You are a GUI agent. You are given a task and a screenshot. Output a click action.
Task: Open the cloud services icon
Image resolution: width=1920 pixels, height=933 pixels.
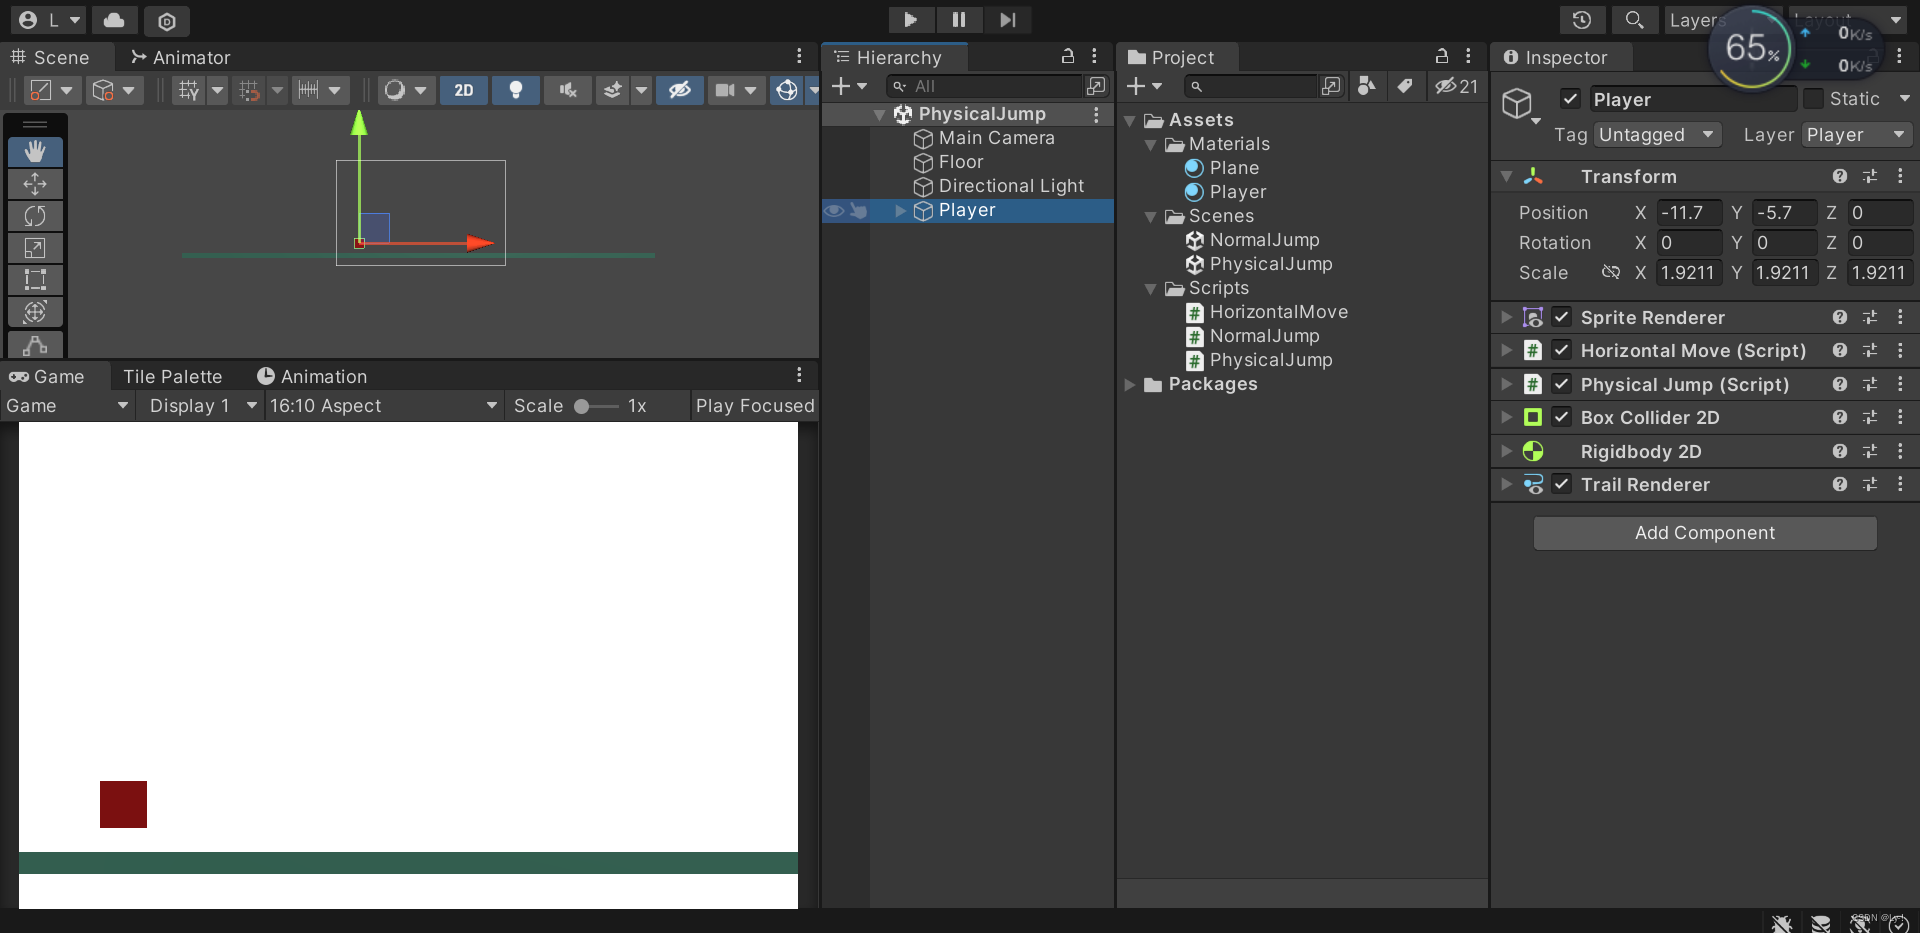[x=115, y=20]
